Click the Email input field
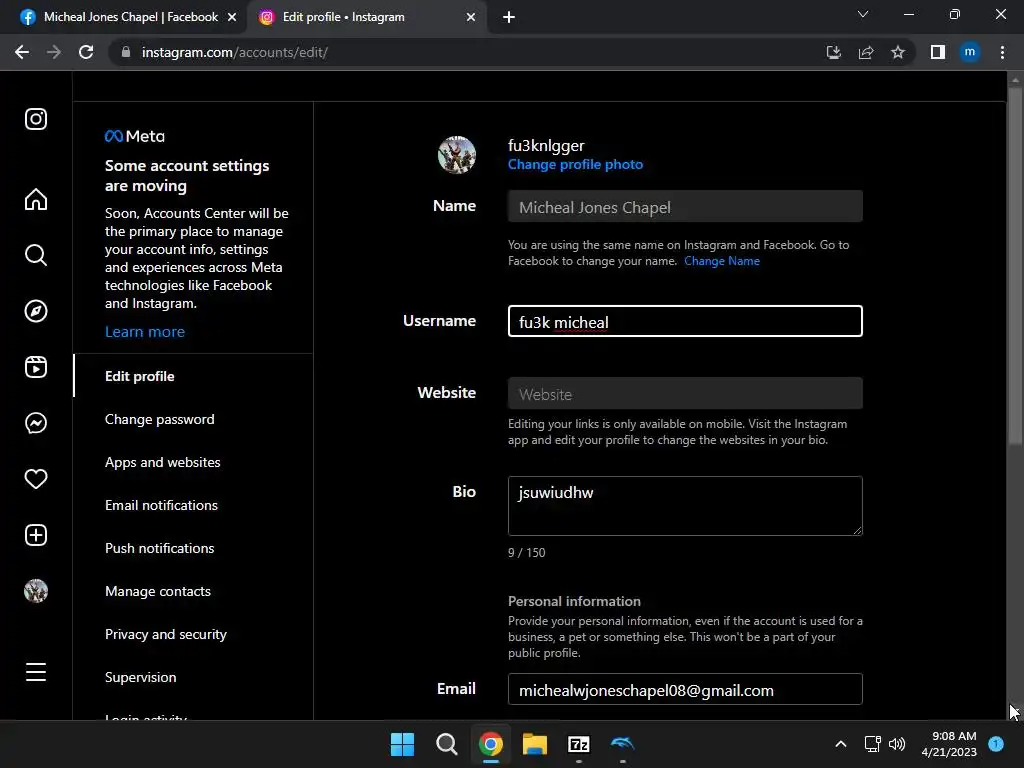Screen dimensions: 1024x768 [685, 690]
